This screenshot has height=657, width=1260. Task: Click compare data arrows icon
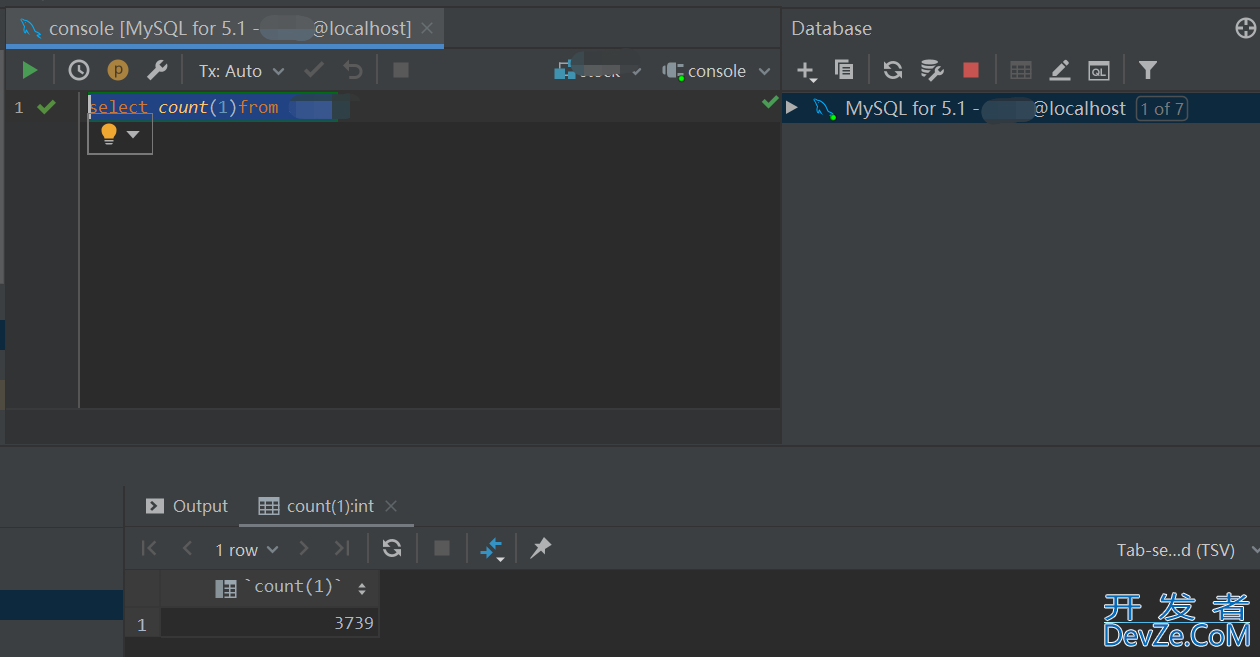(492, 549)
